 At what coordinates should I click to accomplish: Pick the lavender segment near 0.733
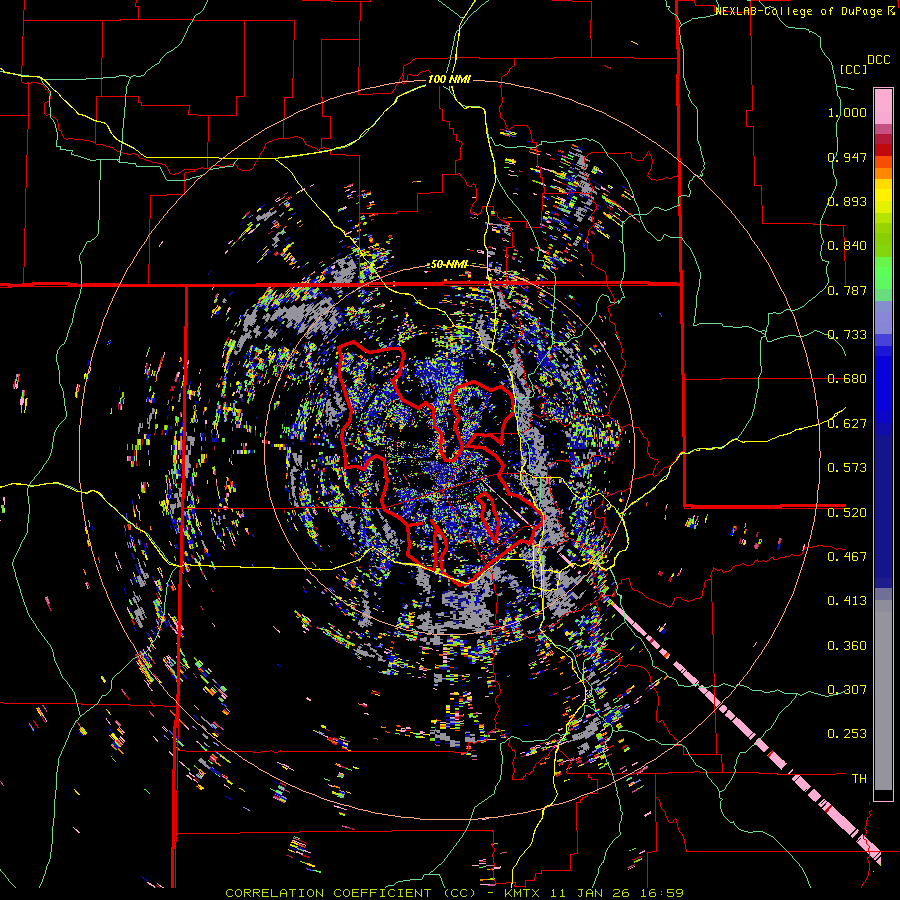(x=883, y=317)
